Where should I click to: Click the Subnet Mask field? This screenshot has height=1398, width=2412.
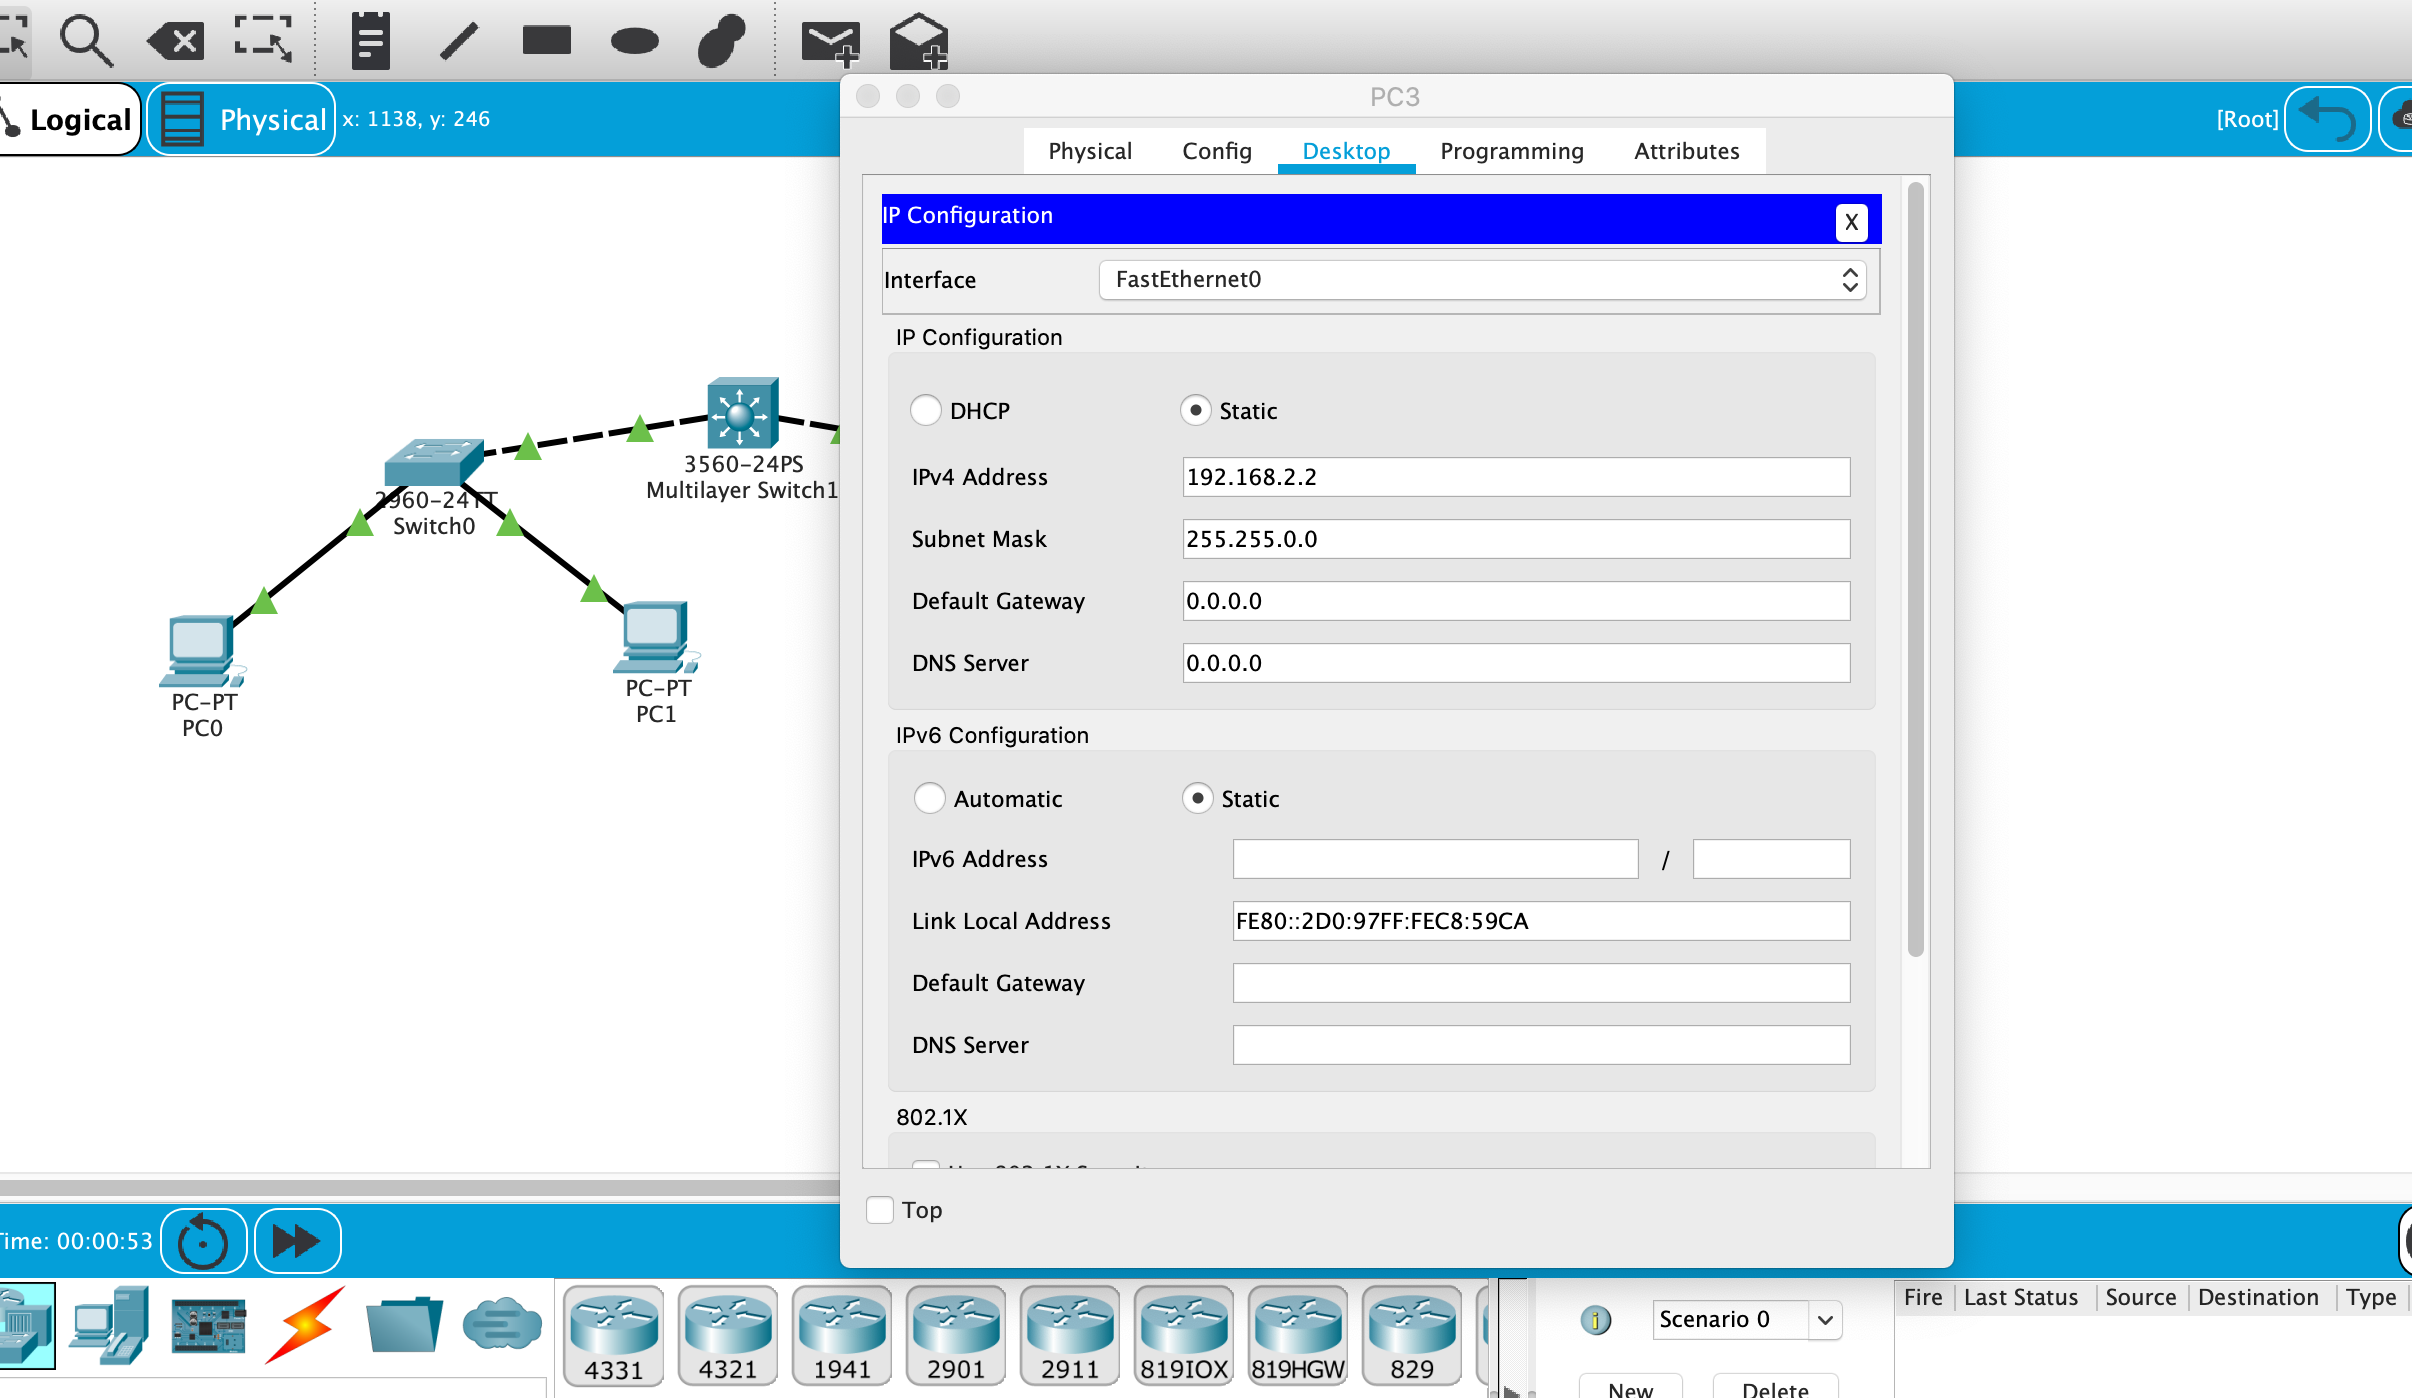(1516, 539)
